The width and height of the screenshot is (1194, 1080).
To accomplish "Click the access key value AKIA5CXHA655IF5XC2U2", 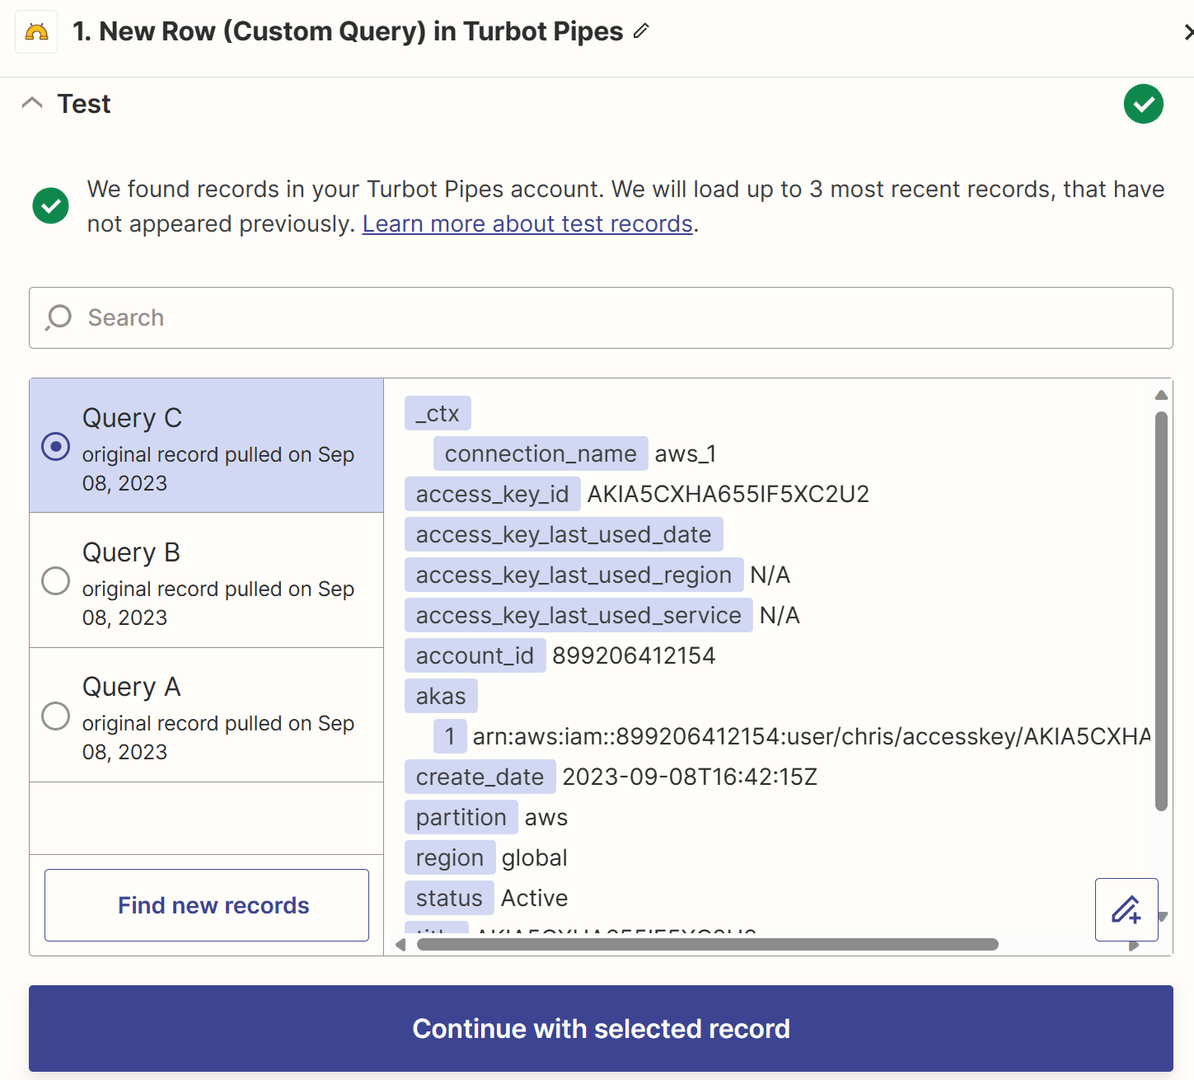I will tap(728, 494).
